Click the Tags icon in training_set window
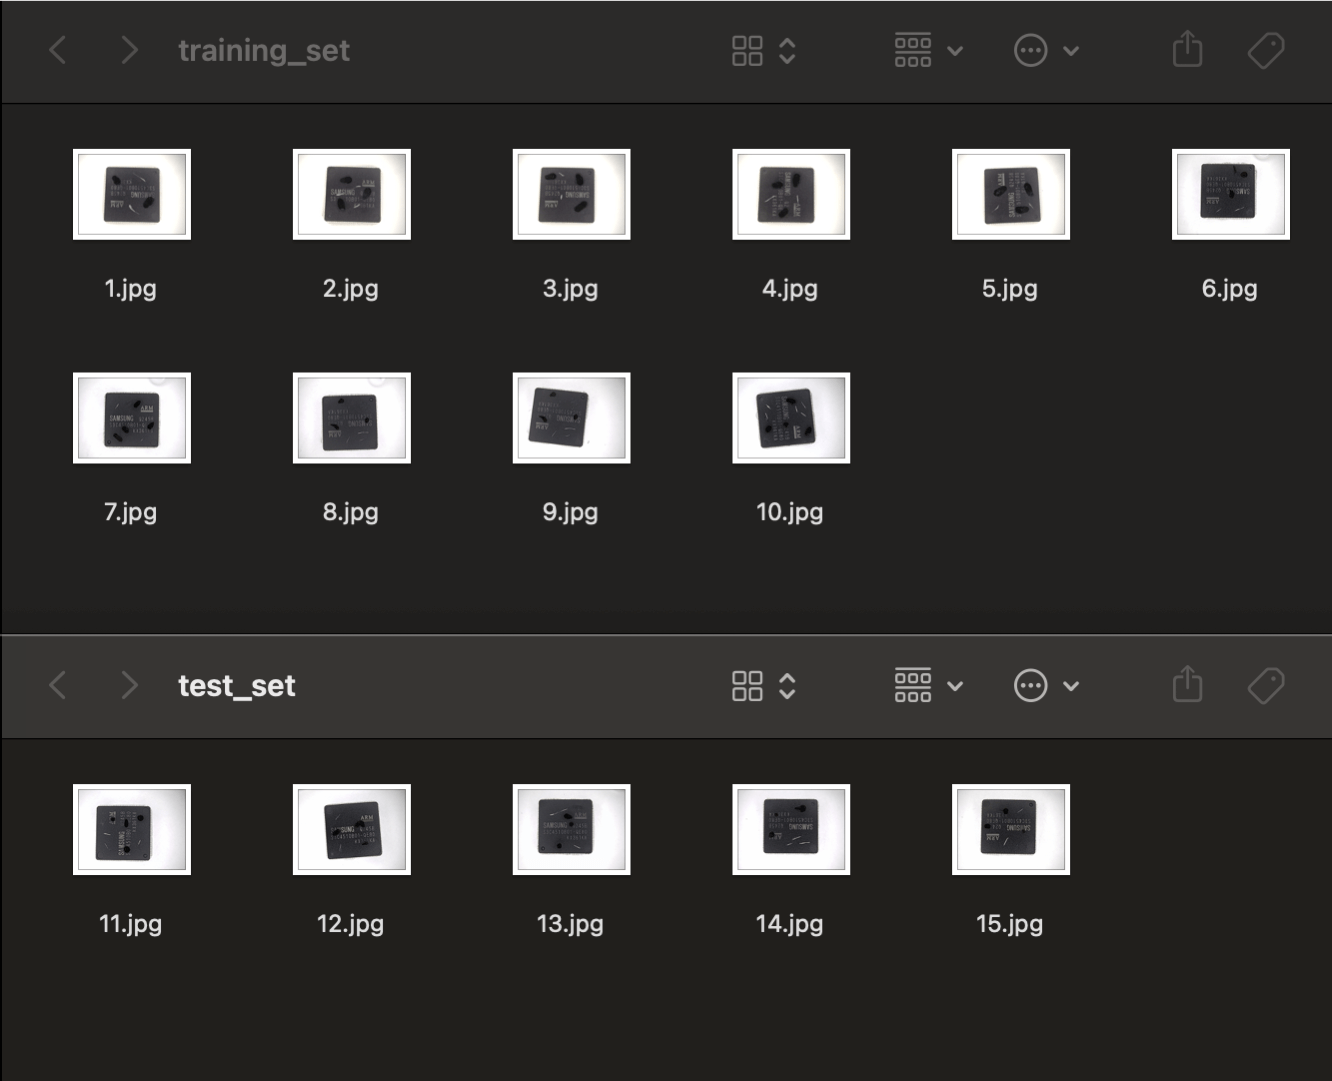1332x1081 pixels. (1266, 50)
